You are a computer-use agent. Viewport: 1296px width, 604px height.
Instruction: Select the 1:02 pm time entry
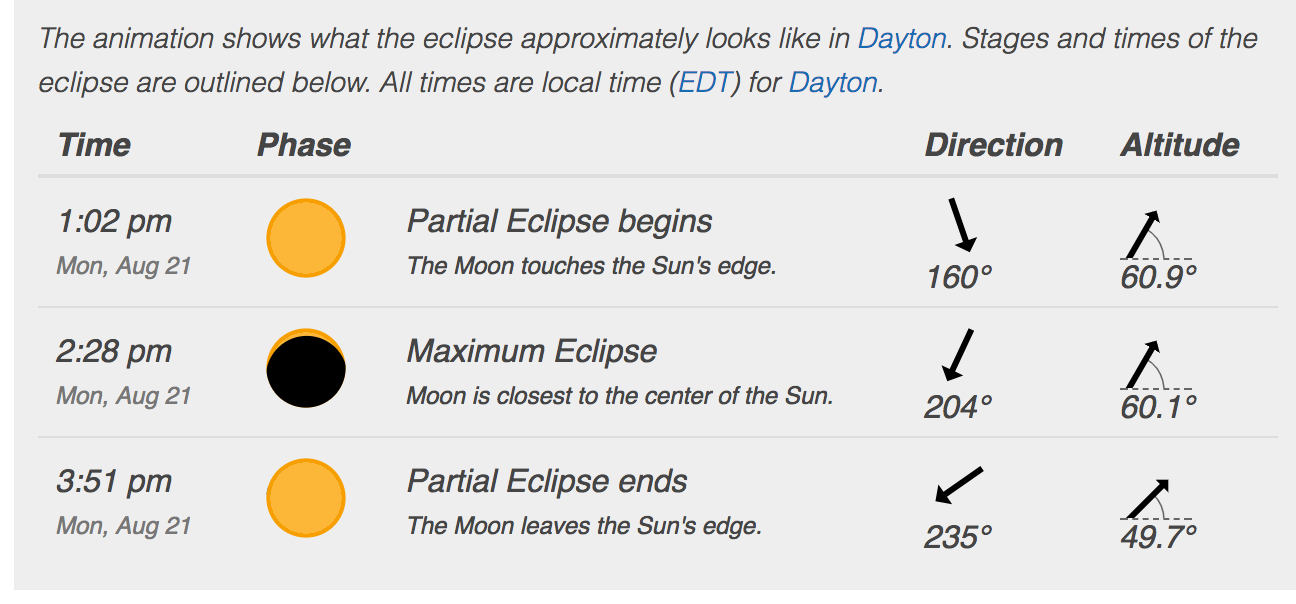114,221
